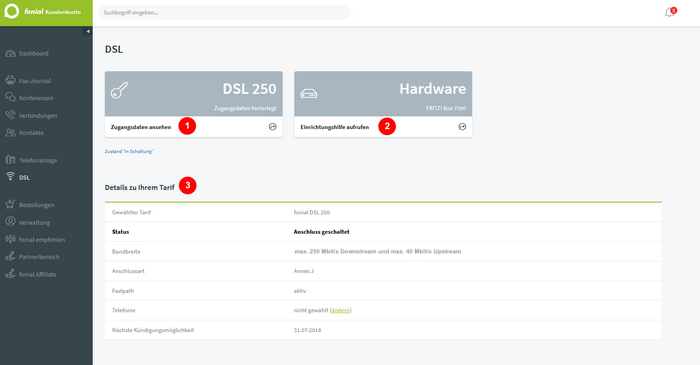Click the date 31.07.2018
The height and width of the screenshot is (365, 700).
tap(307, 330)
